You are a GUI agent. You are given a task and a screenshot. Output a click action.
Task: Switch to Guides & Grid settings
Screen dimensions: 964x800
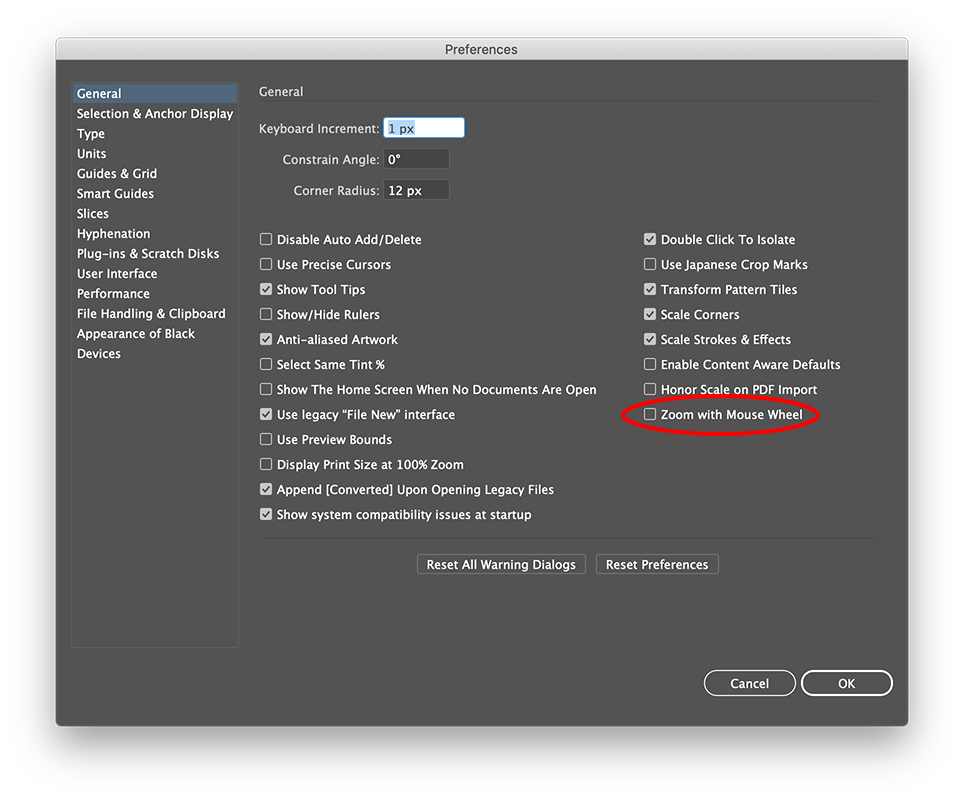click(116, 173)
